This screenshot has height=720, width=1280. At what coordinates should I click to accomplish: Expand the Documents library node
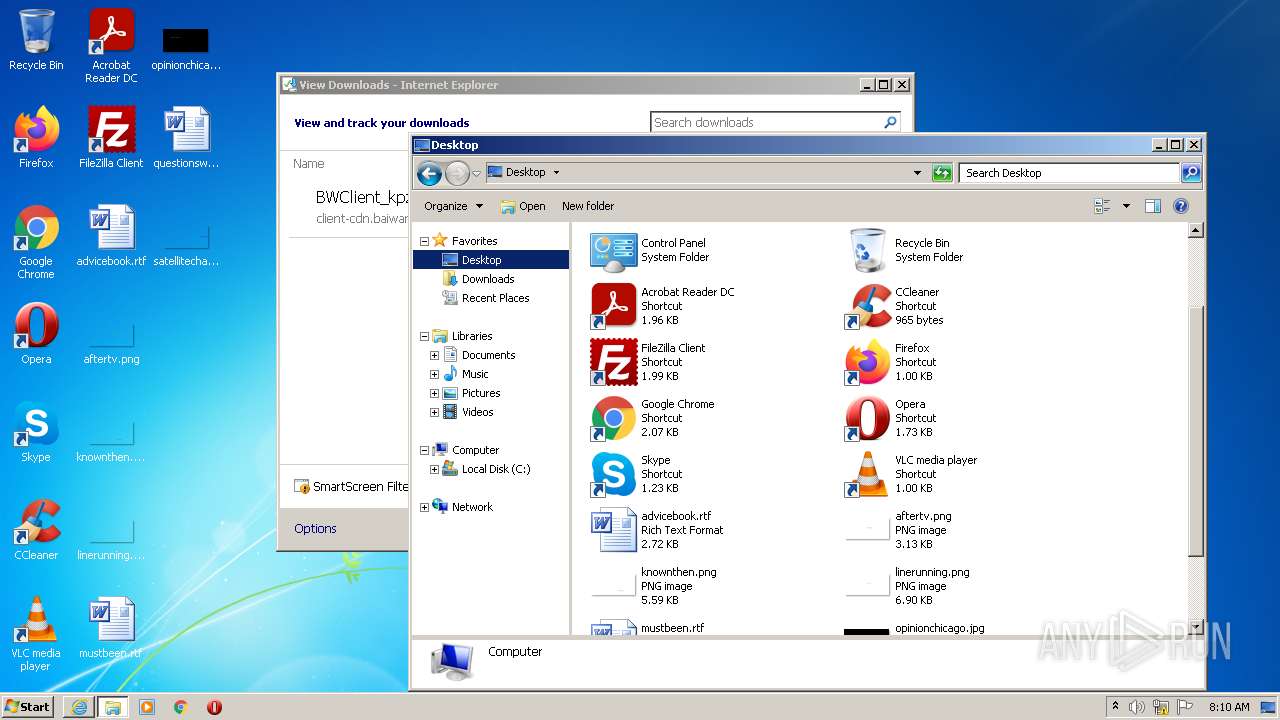[434, 355]
